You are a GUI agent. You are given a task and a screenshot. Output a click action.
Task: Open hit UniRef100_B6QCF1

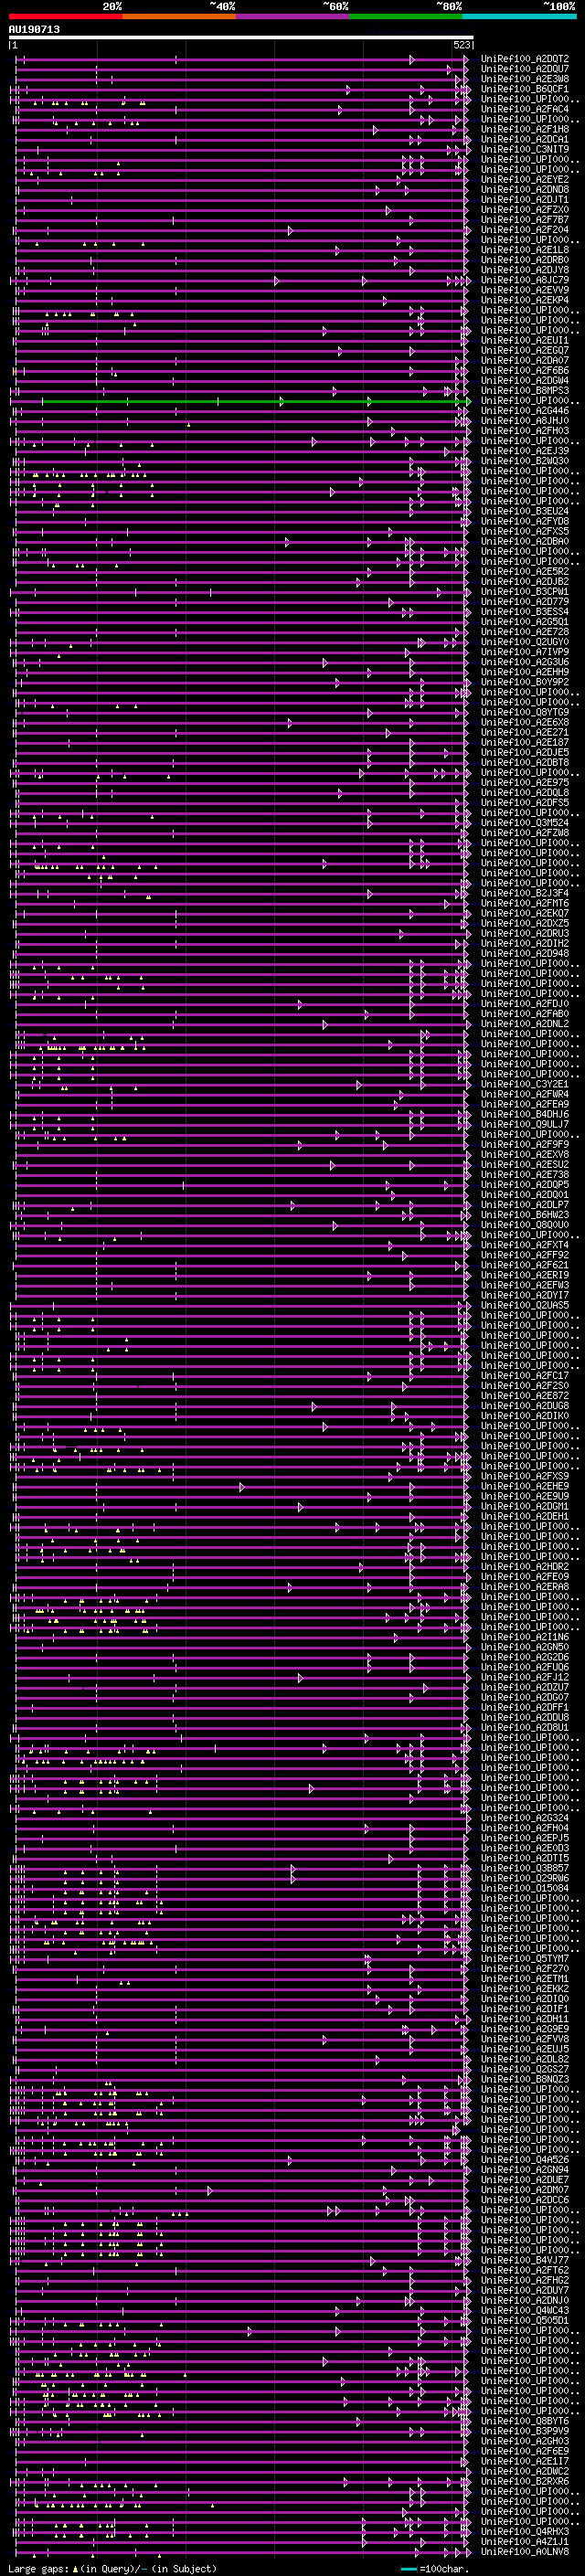click(x=524, y=89)
